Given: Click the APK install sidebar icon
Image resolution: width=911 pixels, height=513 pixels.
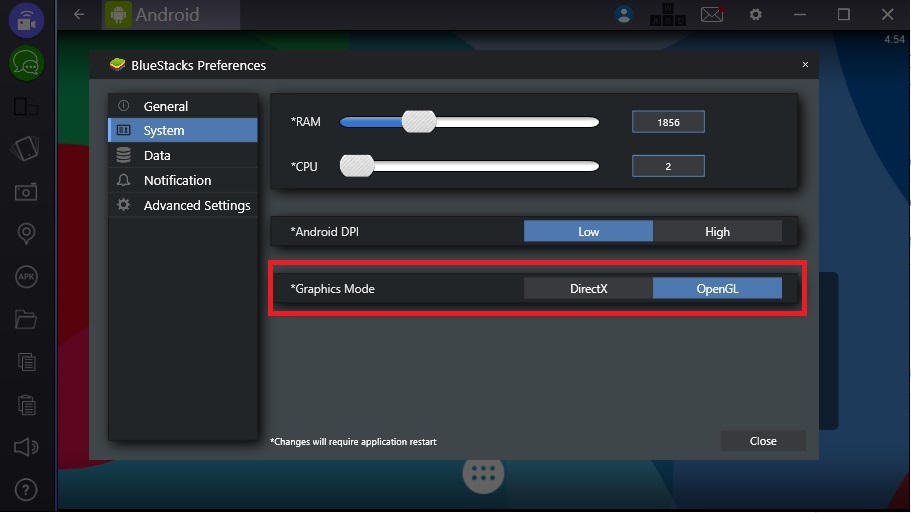Looking at the screenshot, I should tap(26, 277).
